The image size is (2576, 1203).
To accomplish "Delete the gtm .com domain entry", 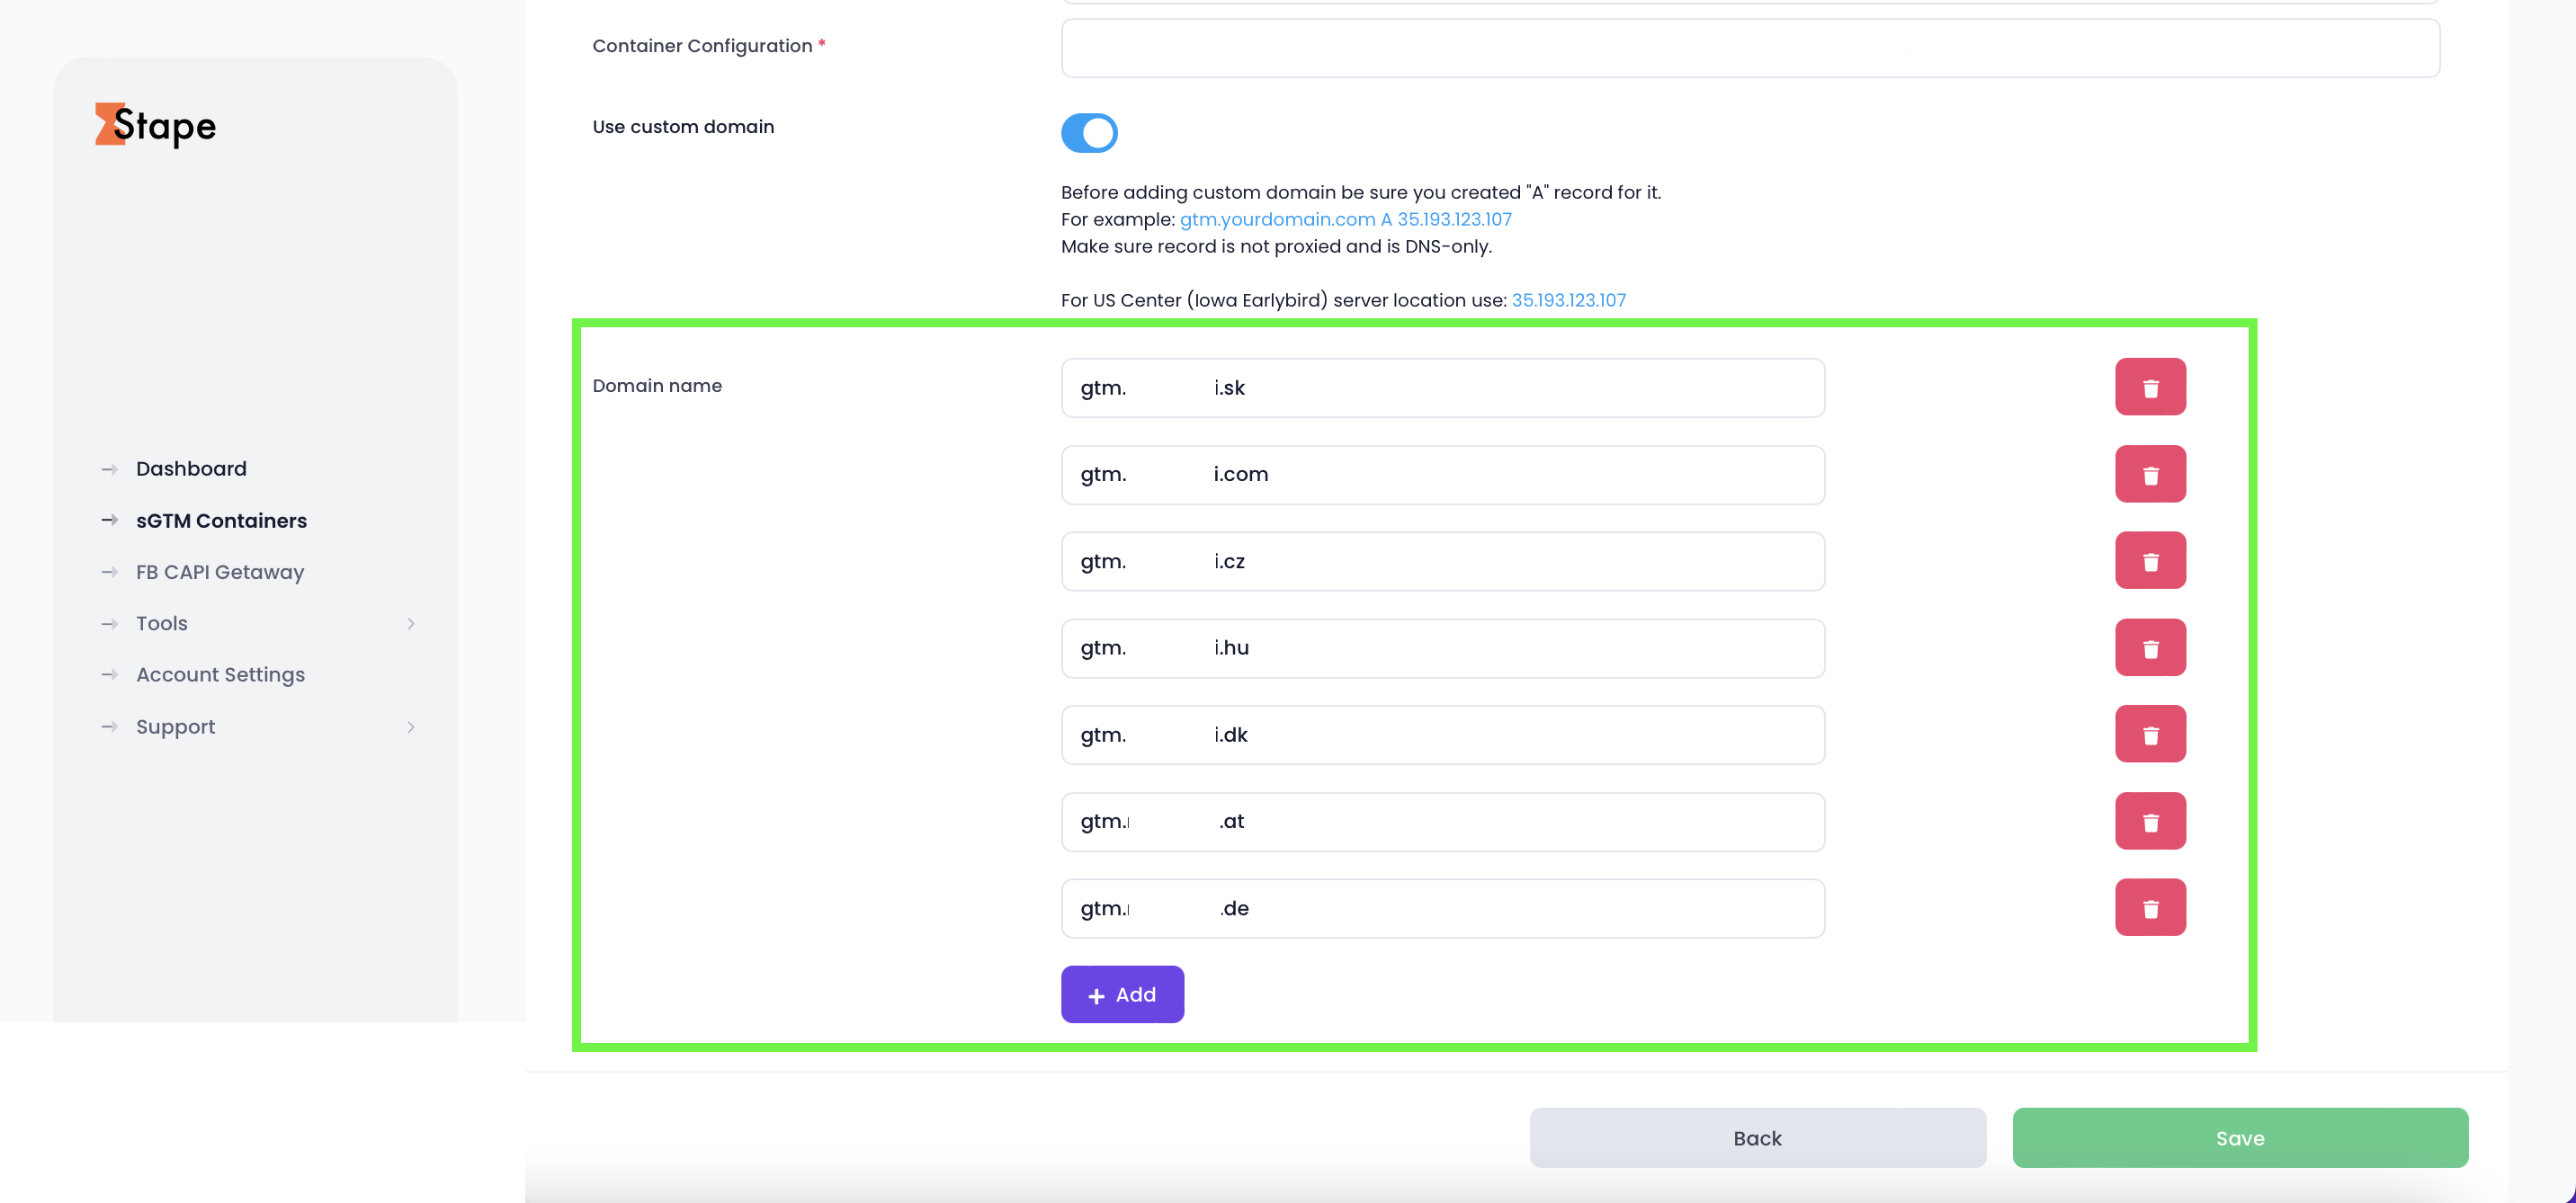I will point(2150,474).
